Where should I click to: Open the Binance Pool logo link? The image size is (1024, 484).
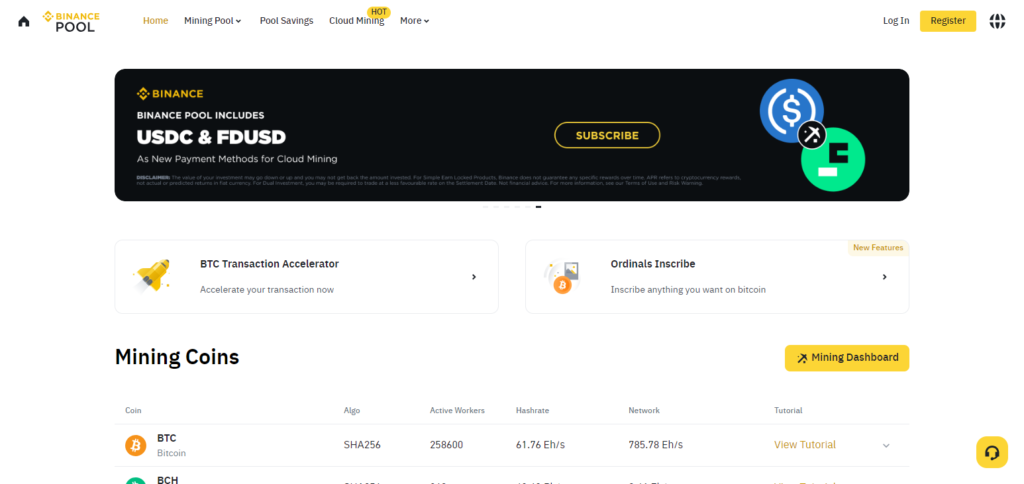71,21
